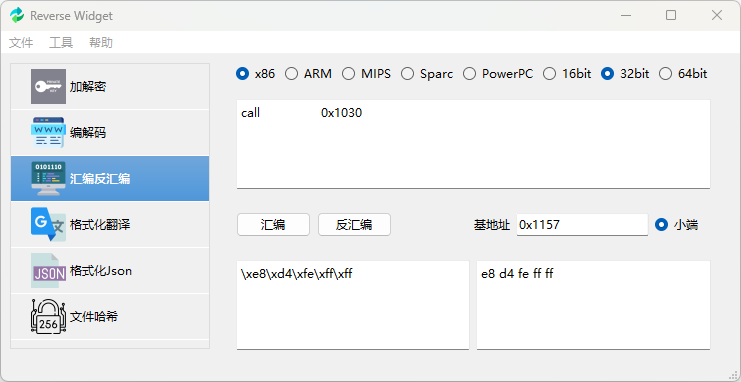Open the 加解密 key icon
Image resolution: width=741 pixels, height=382 pixels.
click(48, 87)
